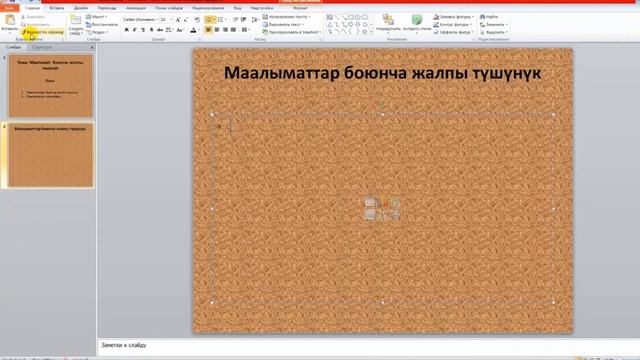The width and height of the screenshot is (640, 360).
Task: Open the File (Файл) tab
Action: tap(9, 8)
